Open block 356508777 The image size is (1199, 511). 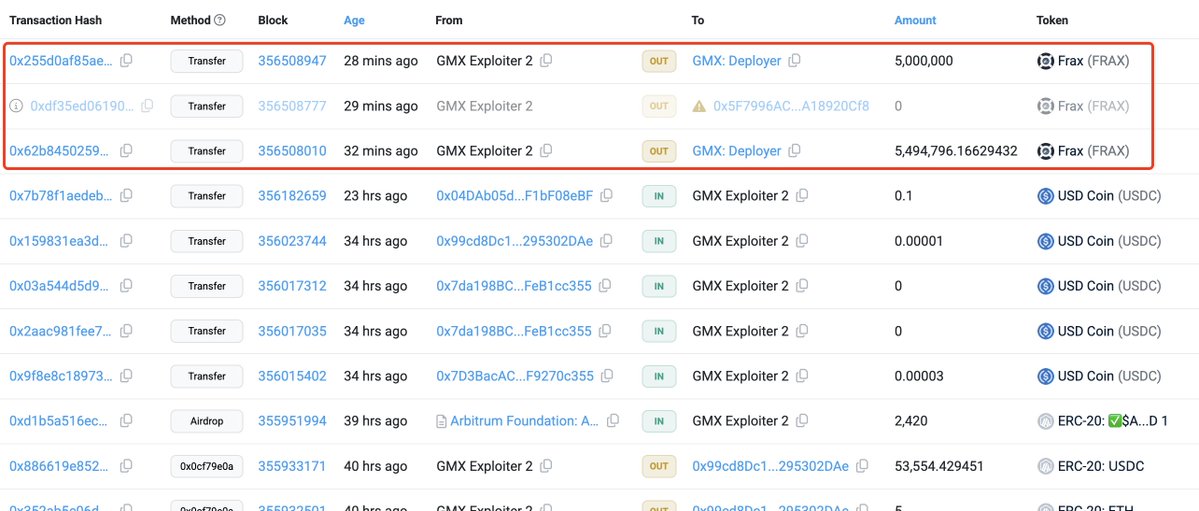click(292, 106)
